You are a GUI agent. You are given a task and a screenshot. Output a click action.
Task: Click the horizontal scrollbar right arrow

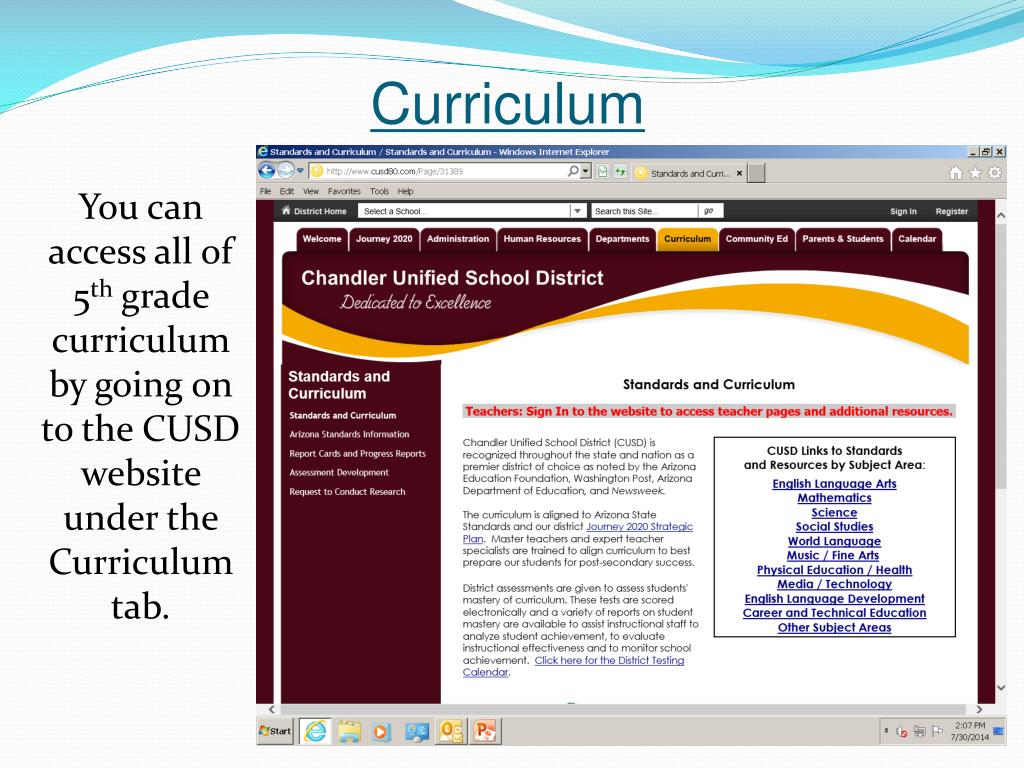click(x=979, y=709)
